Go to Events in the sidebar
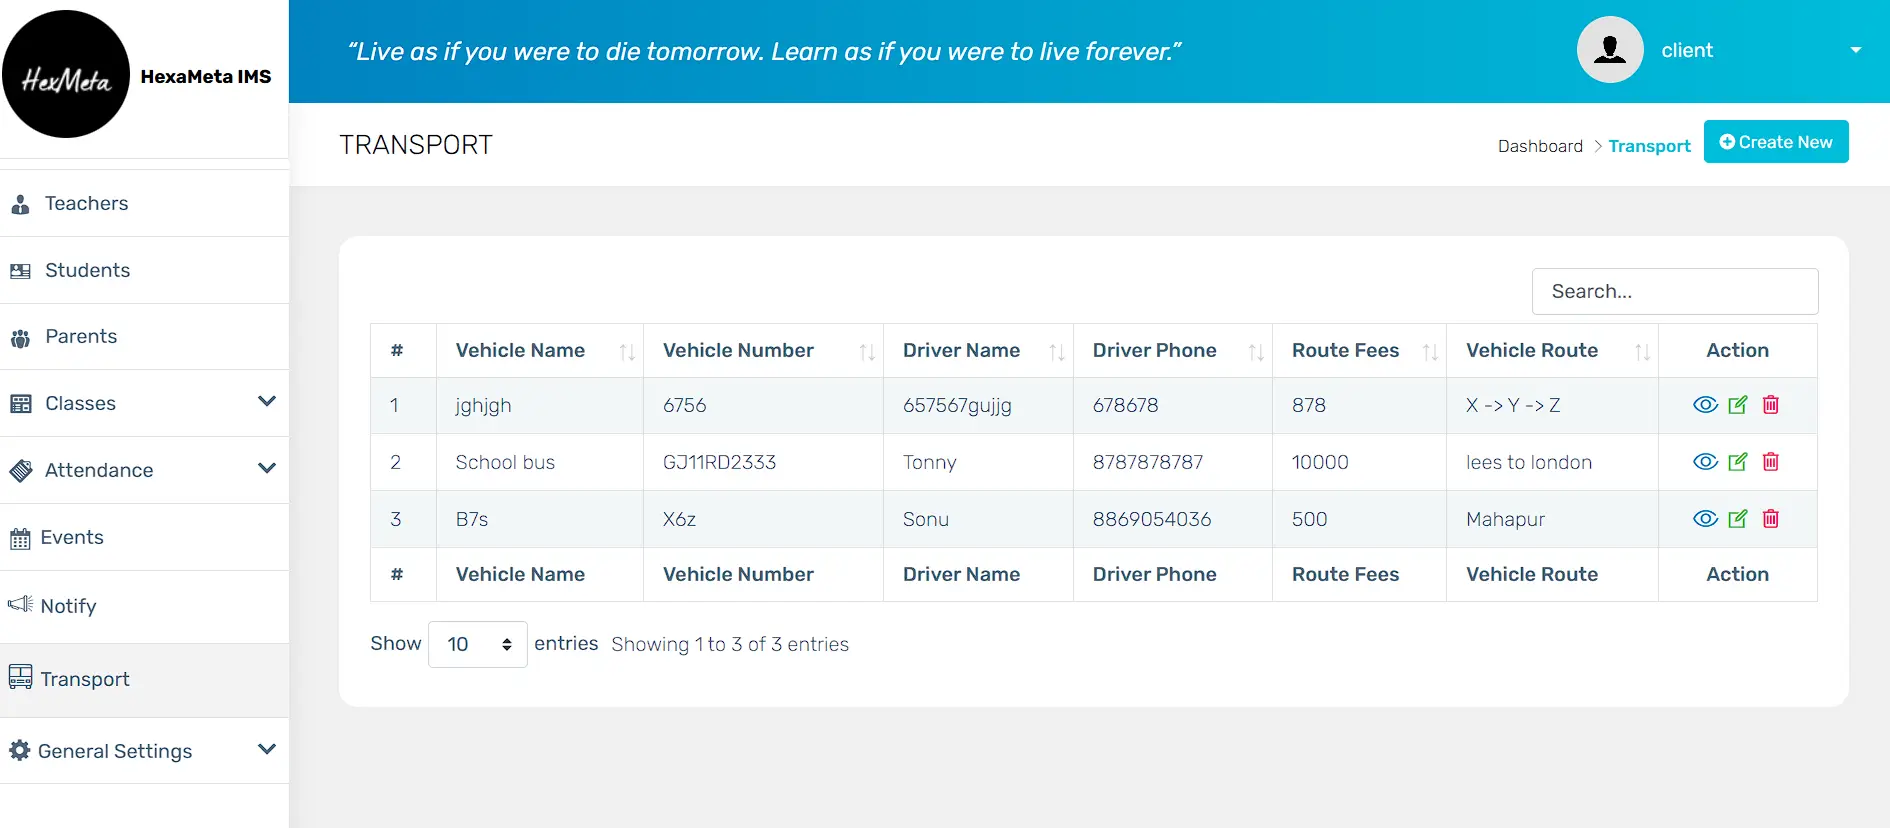 [x=72, y=538]
